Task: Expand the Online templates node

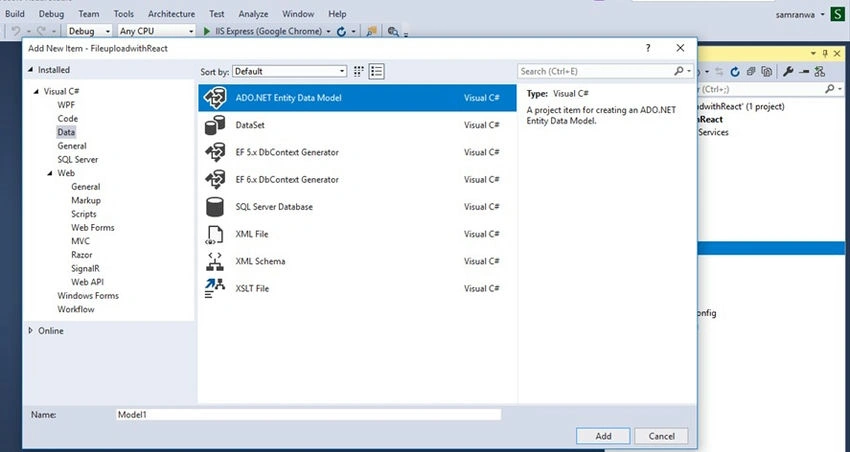Action: tap(30, 331)
